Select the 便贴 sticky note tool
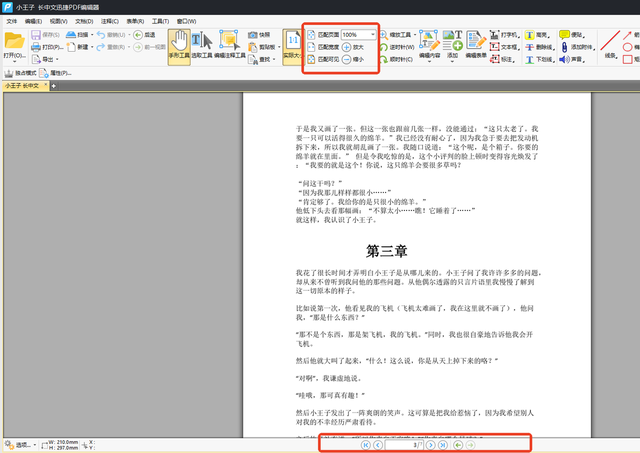The height and width of the screenshot is (453, 640). pos(572,35)
